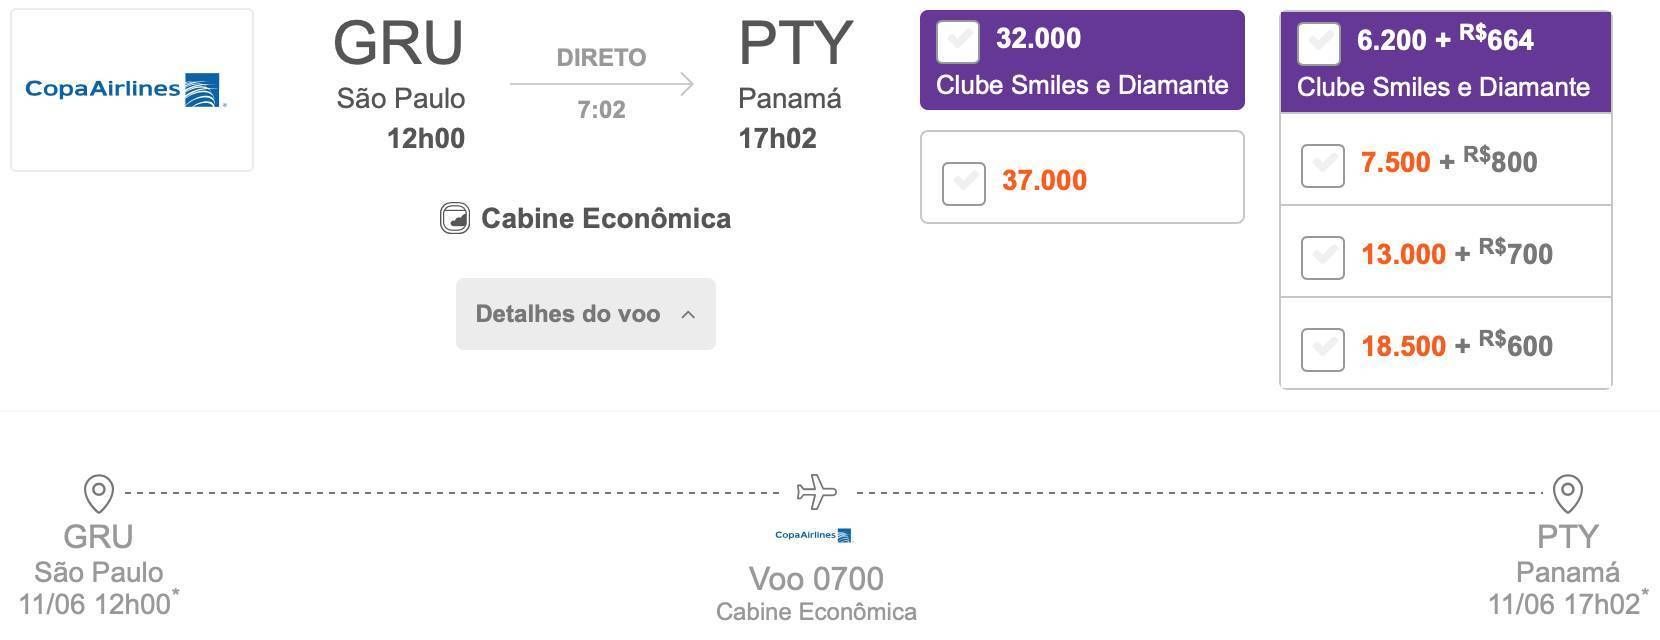Click the airplane icon on the route line
Screen dimensions: 1660x640
coord(817,492)
